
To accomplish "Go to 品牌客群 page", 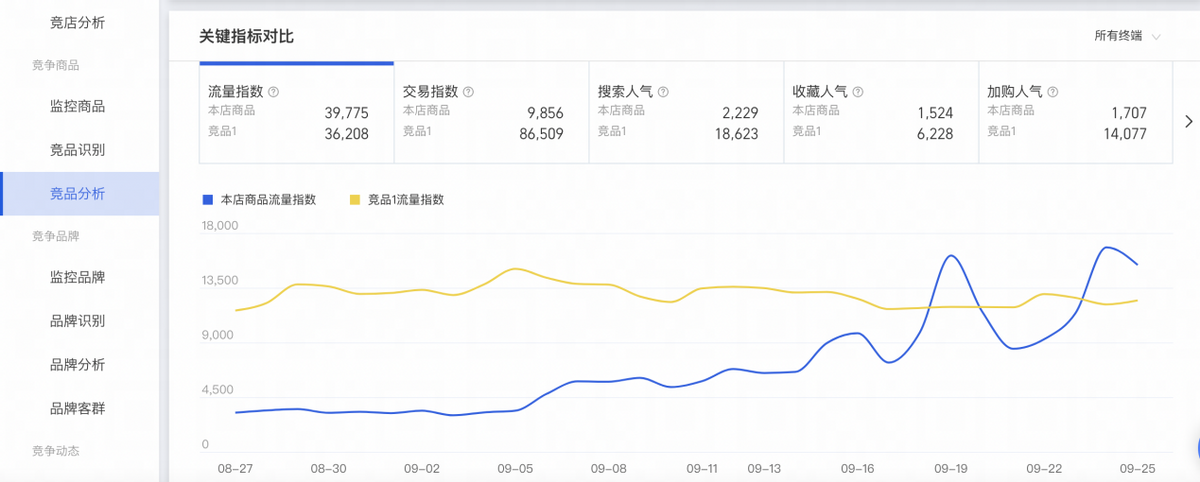I will 78,408.
